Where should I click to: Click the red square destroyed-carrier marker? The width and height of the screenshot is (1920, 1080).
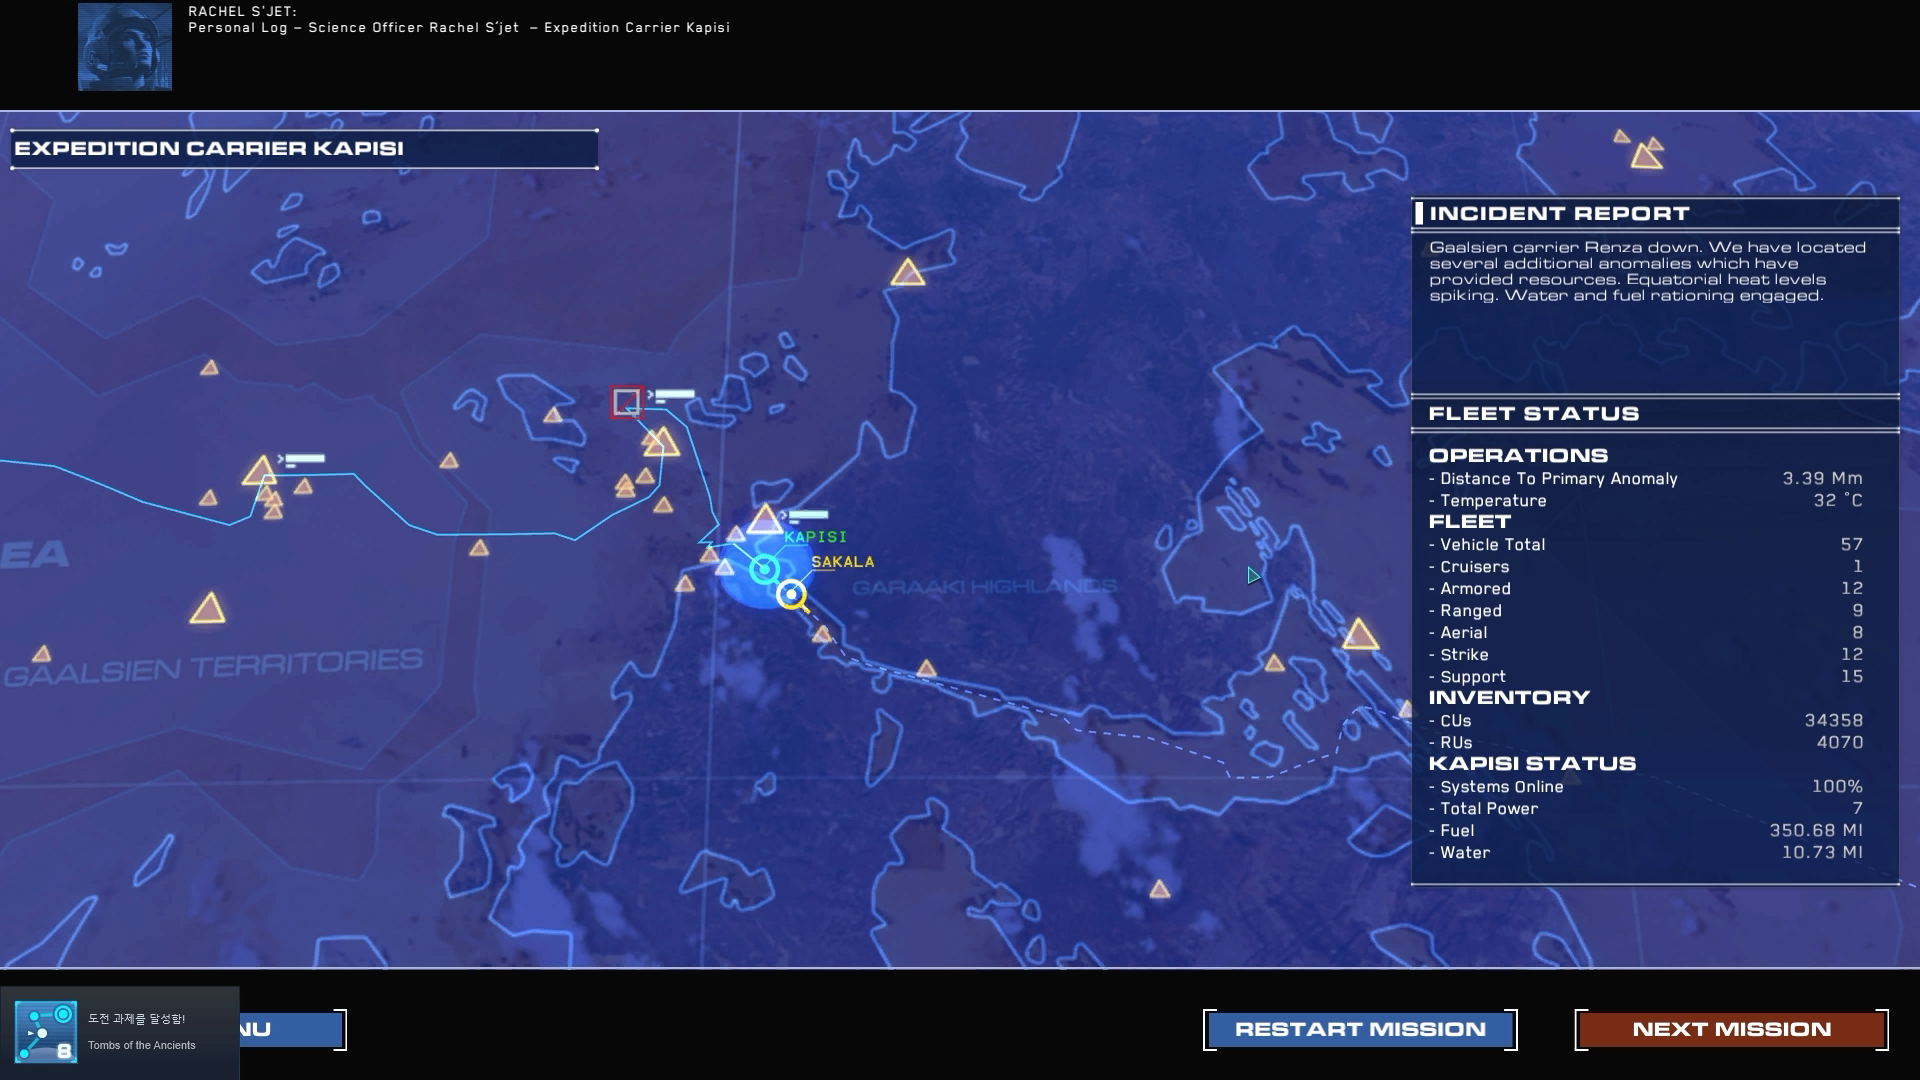pyautogui.click(x=626, y=402)
